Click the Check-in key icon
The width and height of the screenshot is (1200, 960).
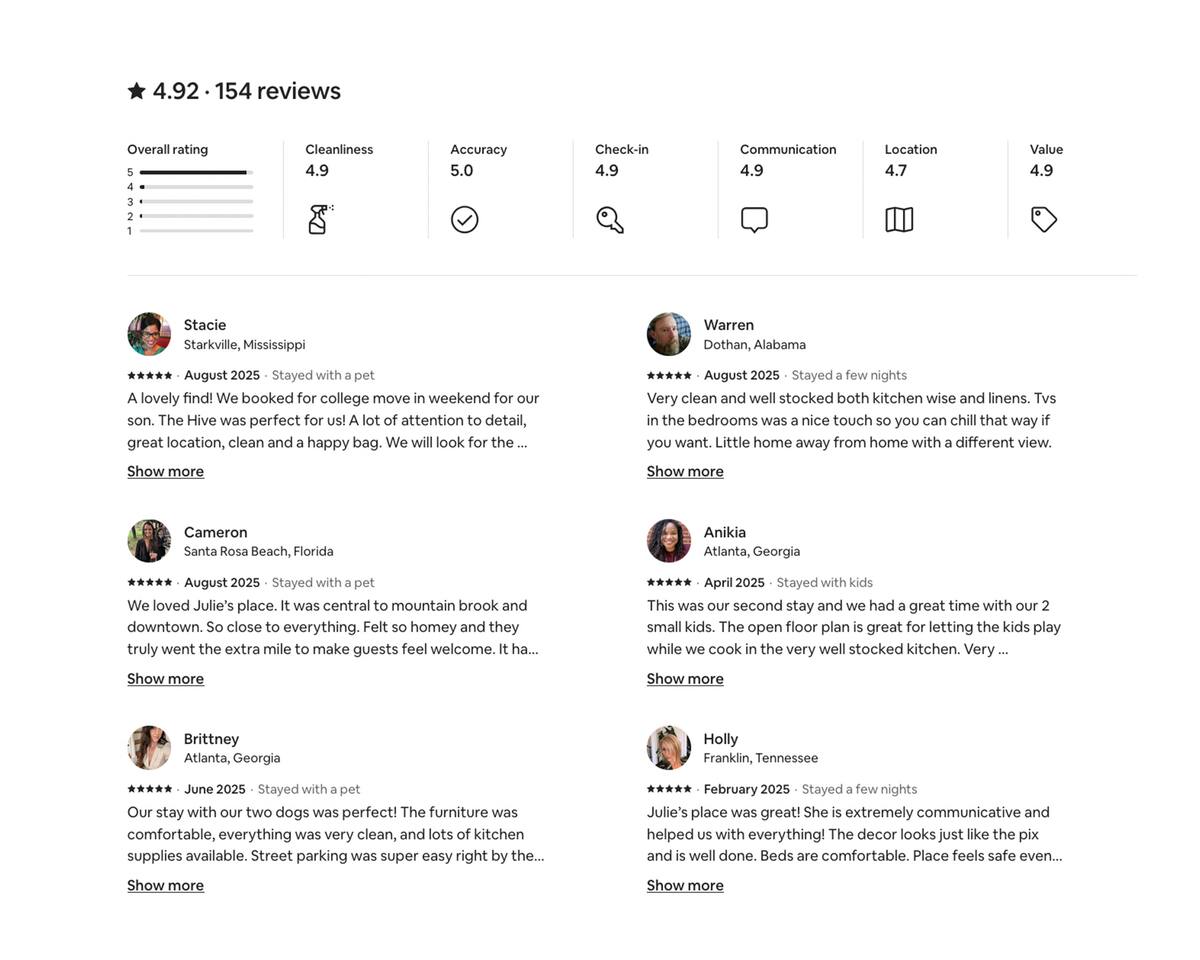(x=610, y=219)
